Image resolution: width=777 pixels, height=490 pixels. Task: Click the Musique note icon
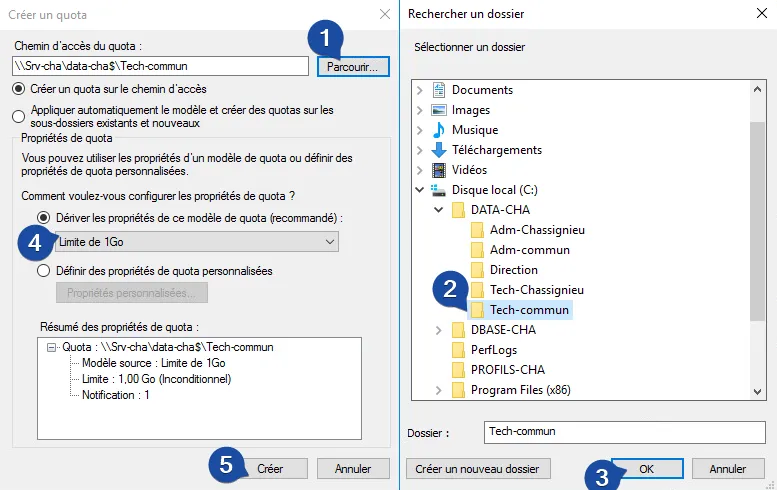tap(439, 130)
